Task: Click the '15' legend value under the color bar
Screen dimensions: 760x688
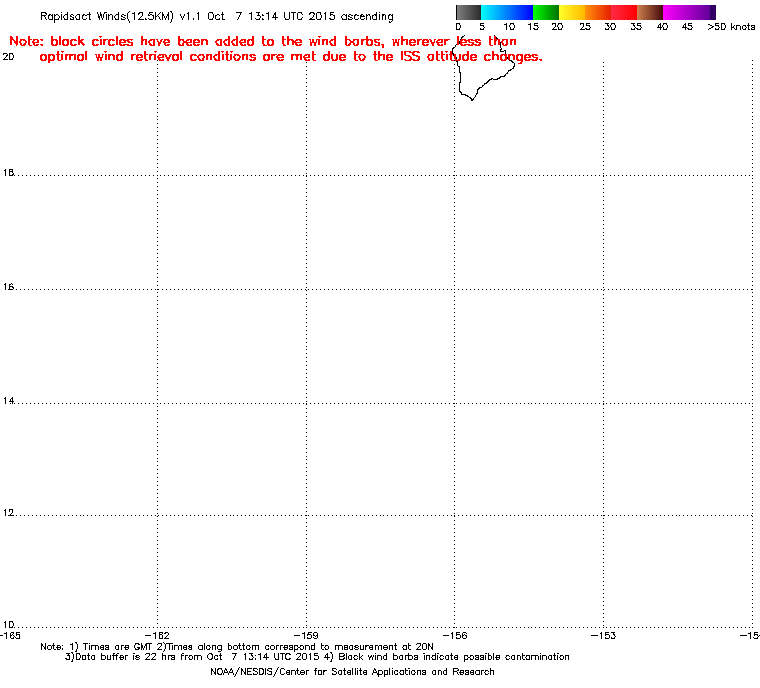Action: (x=533, y=27)
